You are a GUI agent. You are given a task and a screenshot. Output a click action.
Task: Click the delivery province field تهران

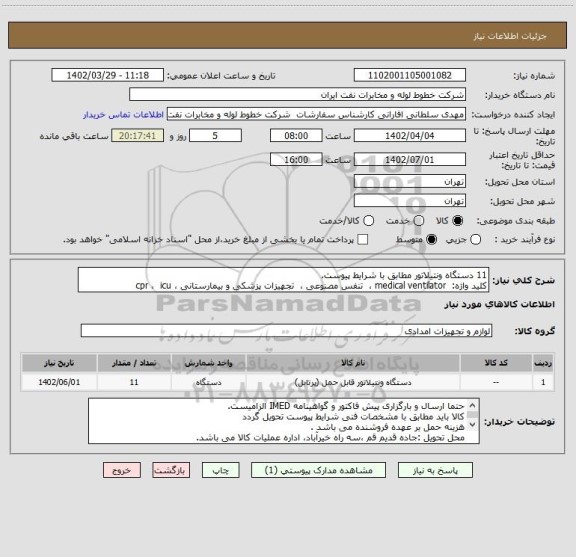[410, 182]
